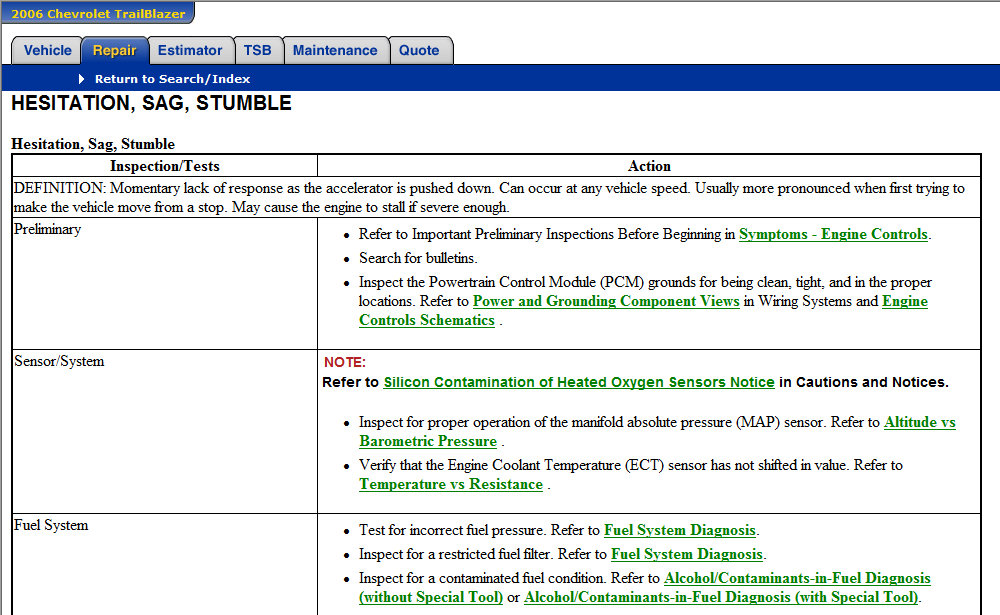Open Fuel System Diagnosis link for restricted filter
The height and width of the screenshot is (615, 1000).
click(x=687, y=554)
